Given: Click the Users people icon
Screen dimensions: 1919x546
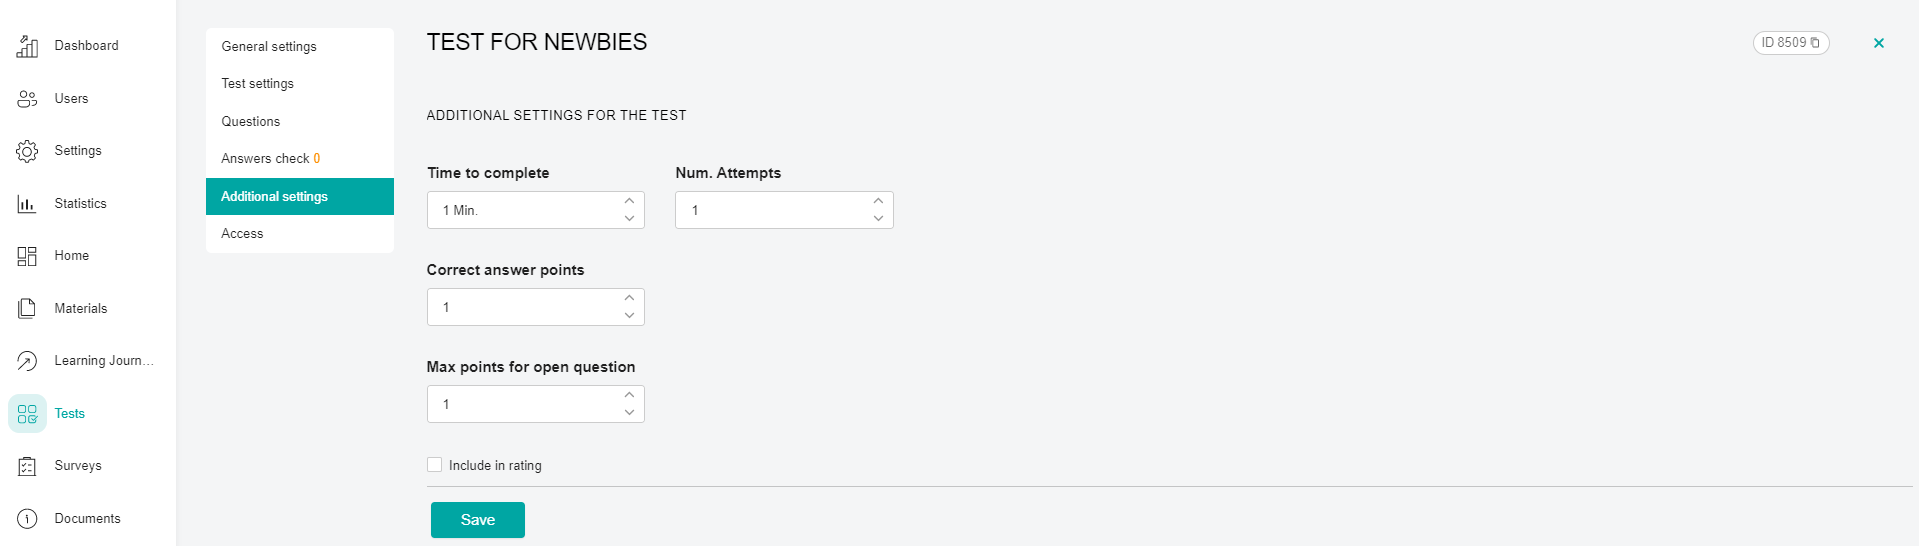Looking at the screenshot, I should (27, 98).
